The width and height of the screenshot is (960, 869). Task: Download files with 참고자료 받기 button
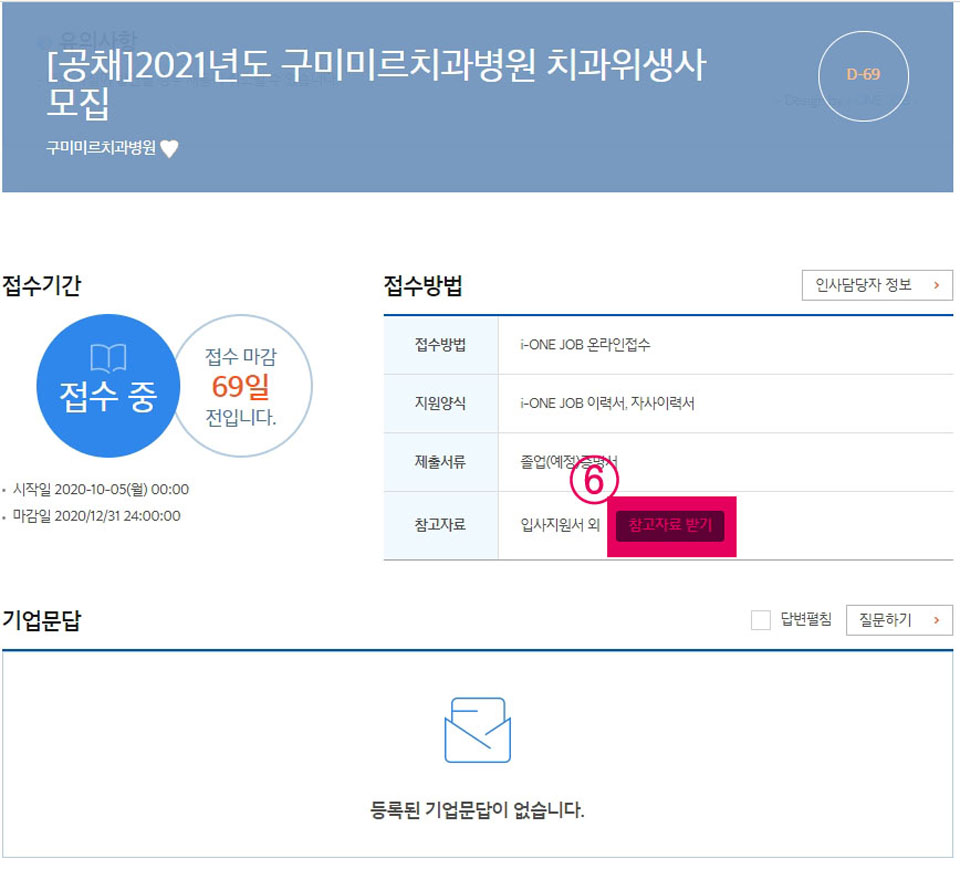pos(670,526)
